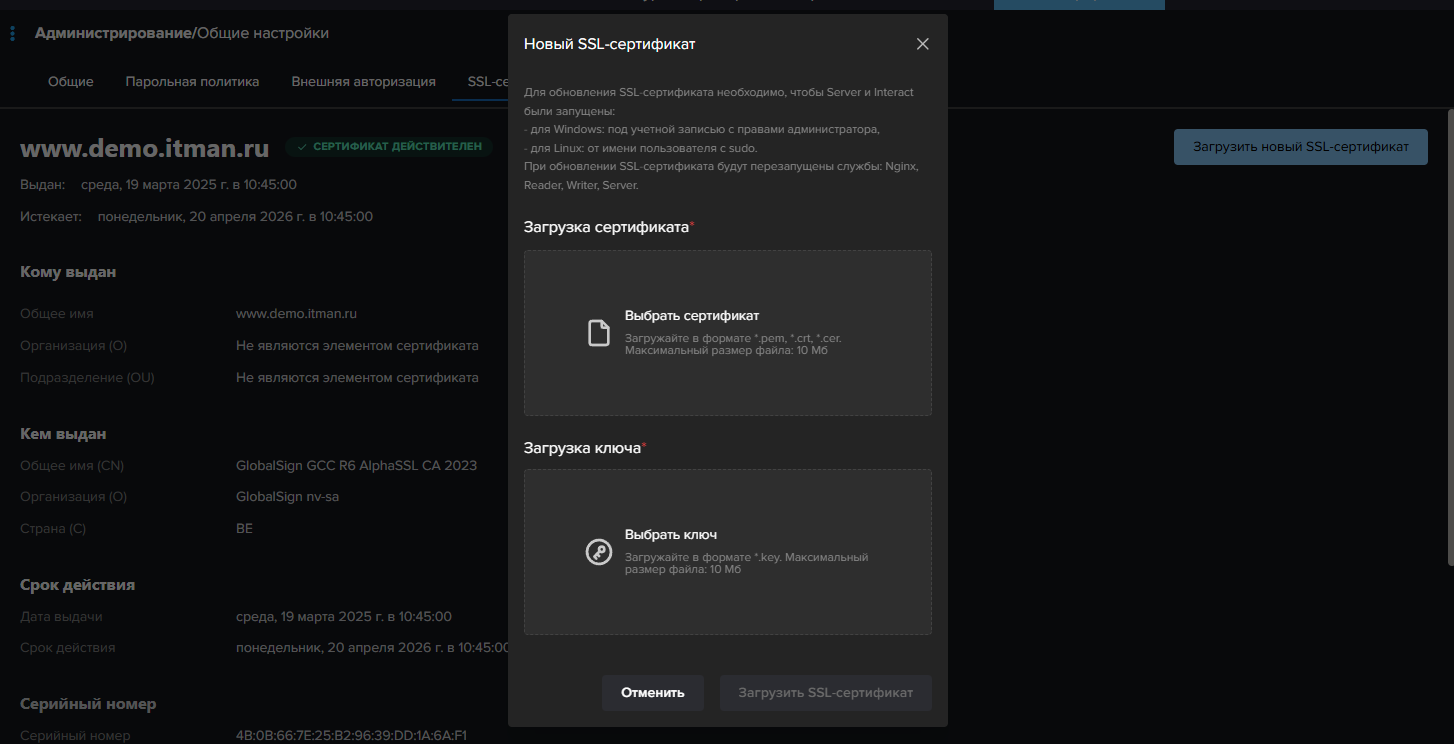Go to the Администрирование breadcrumb
Image resolution: width=1454 pixels, height=744 pixels.
113,34
